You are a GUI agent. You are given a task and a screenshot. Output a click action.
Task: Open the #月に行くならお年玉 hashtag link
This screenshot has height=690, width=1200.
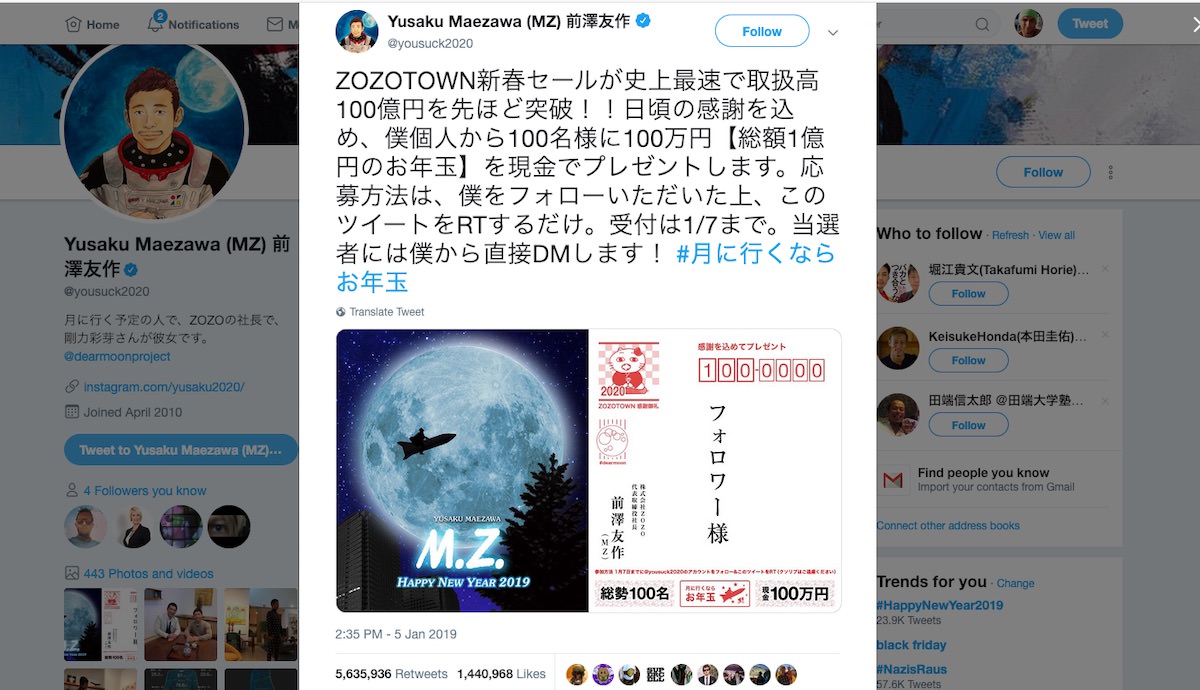click(585, 268)
